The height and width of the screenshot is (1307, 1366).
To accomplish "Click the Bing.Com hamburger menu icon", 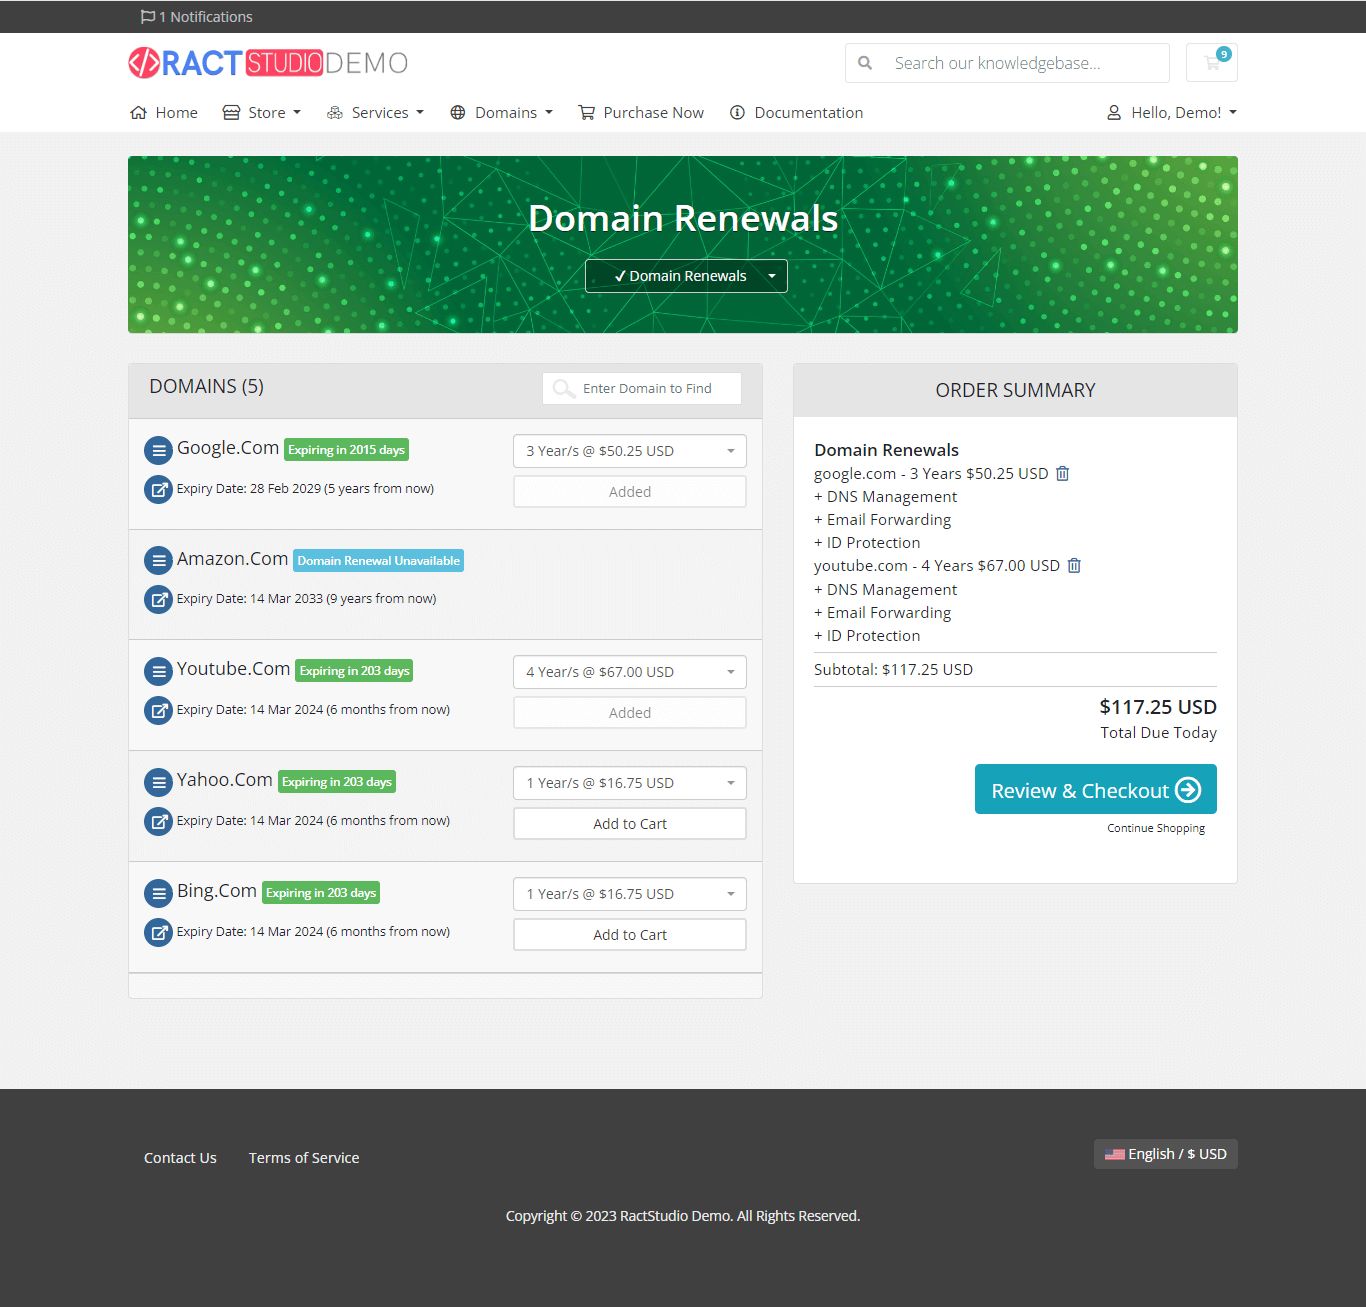I will coord(158,893).
